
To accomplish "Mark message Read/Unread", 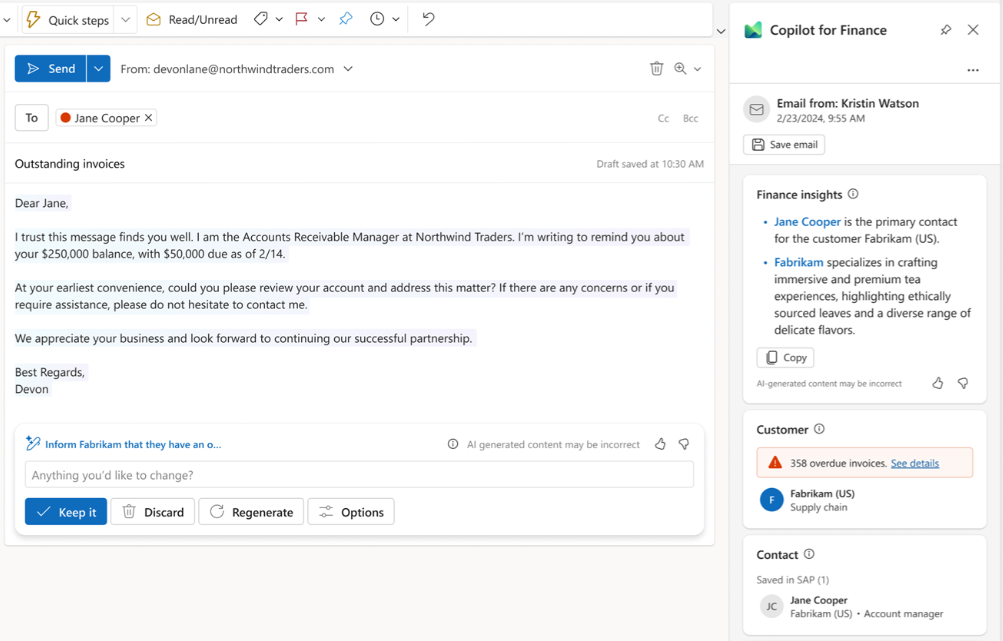I will pos(191,20).
